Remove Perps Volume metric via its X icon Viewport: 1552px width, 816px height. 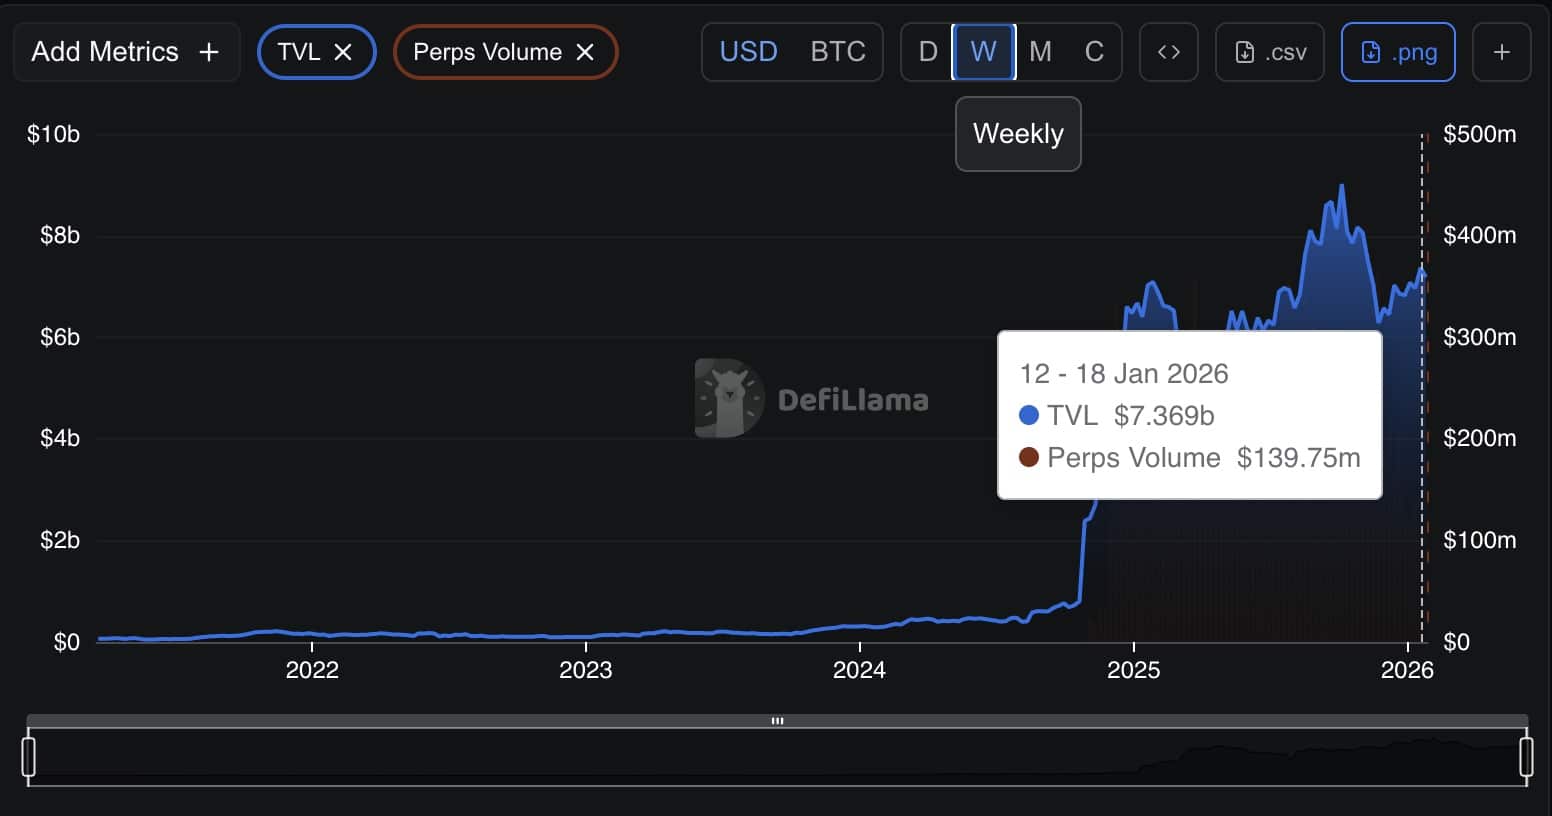(x=585, y=52)
